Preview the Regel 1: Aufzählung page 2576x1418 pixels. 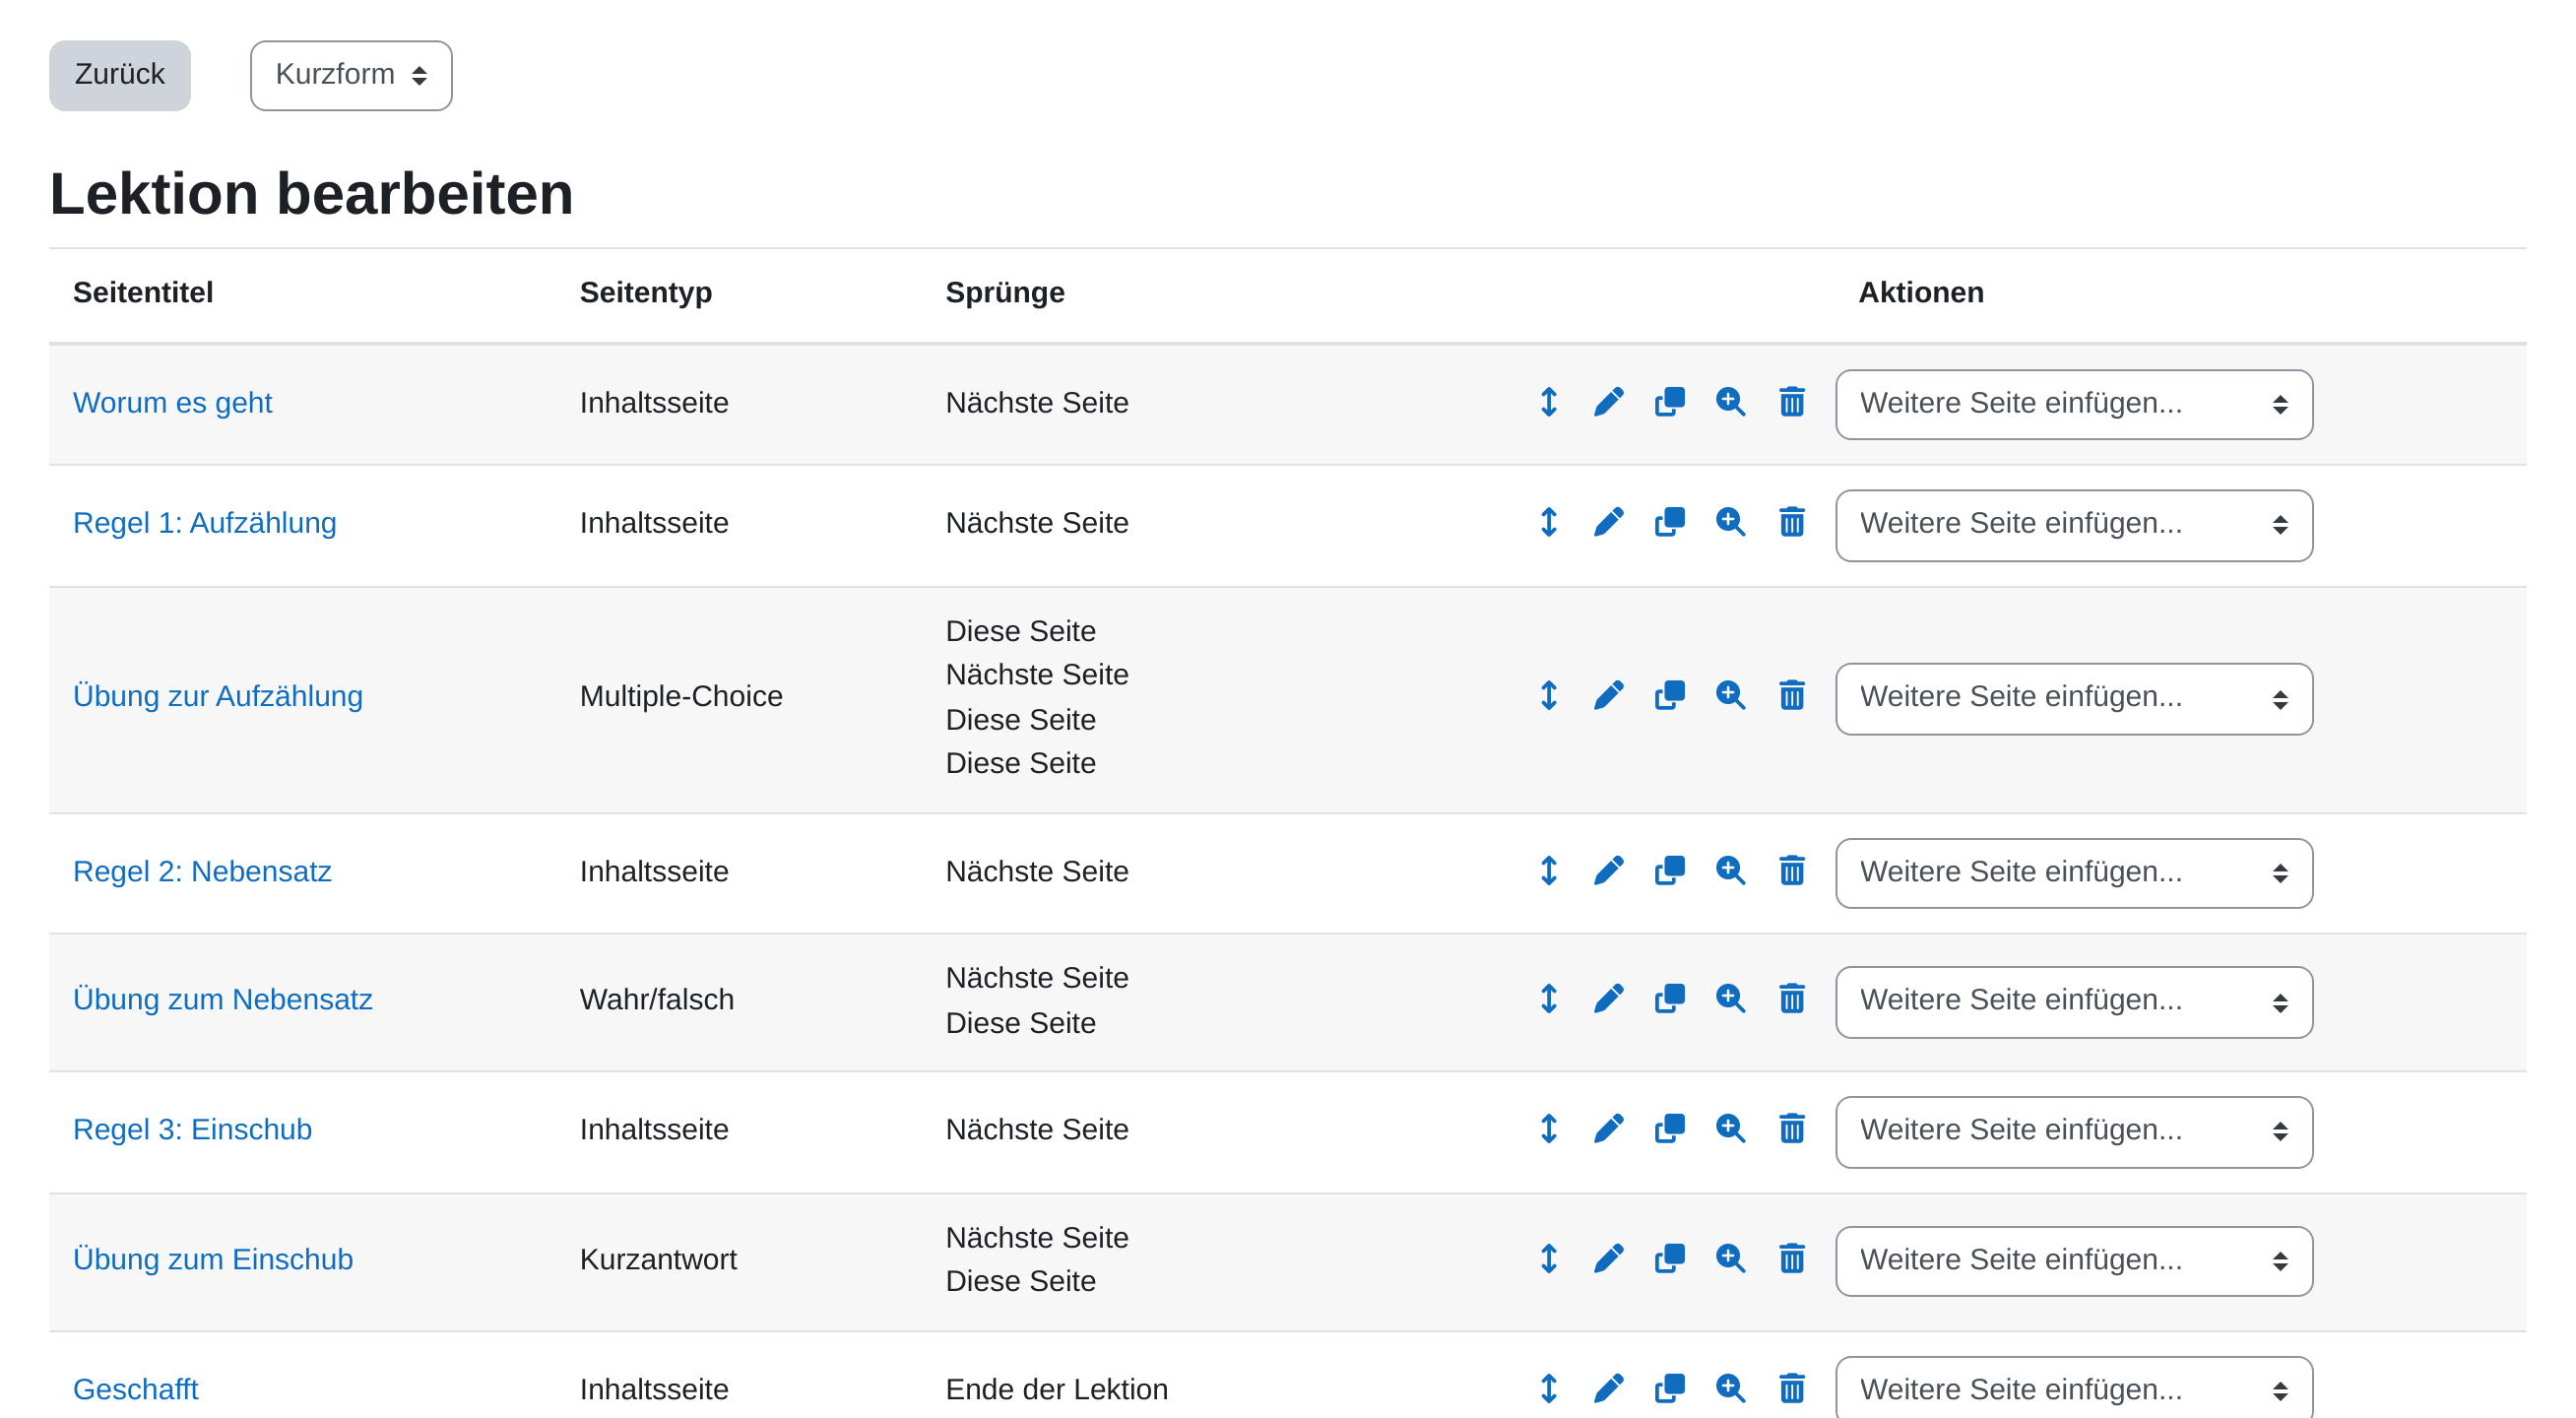click(x=1730, y=522)
